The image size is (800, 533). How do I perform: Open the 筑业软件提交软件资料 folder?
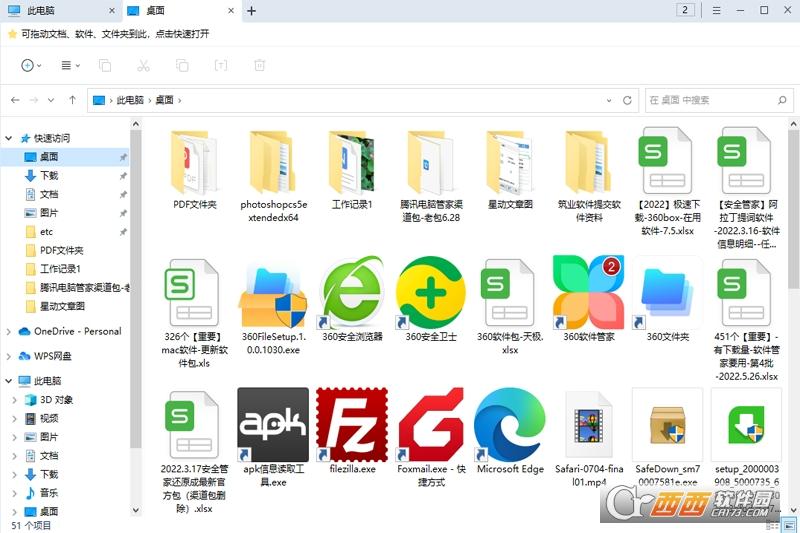[x=589, y=162]
